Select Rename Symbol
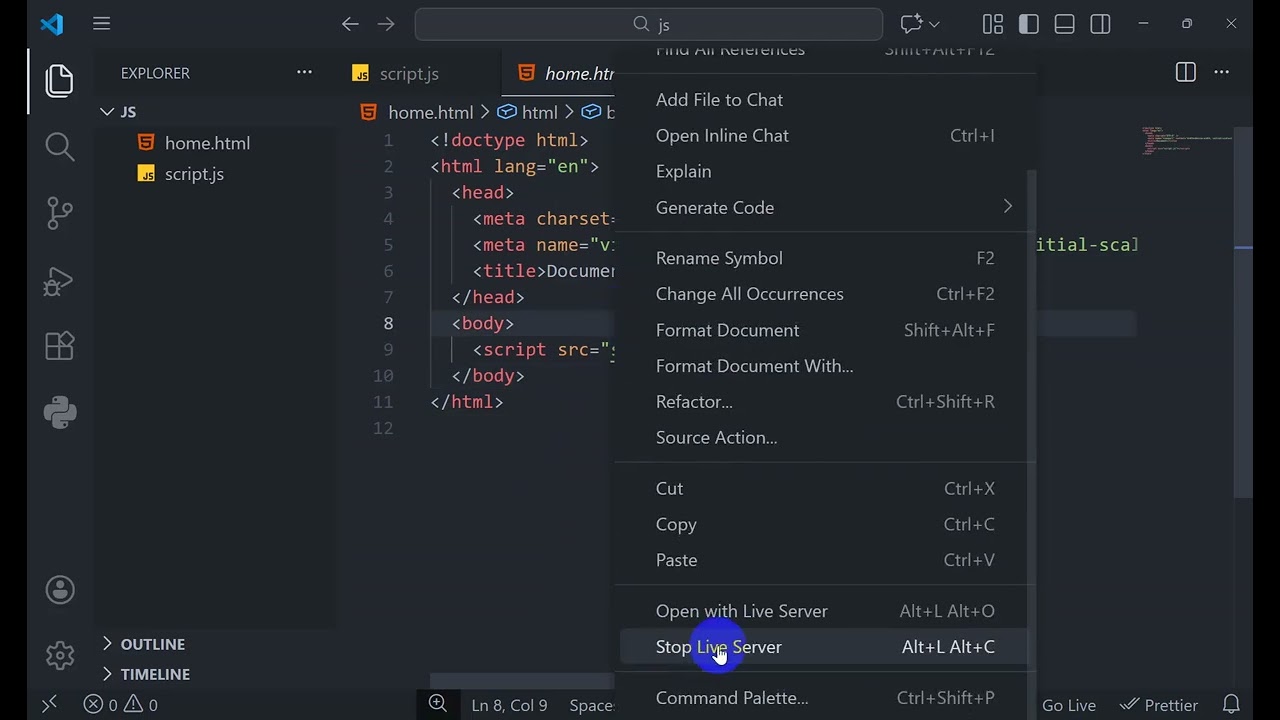Viewport: 1280px width, 720px height. coord(825,258)
